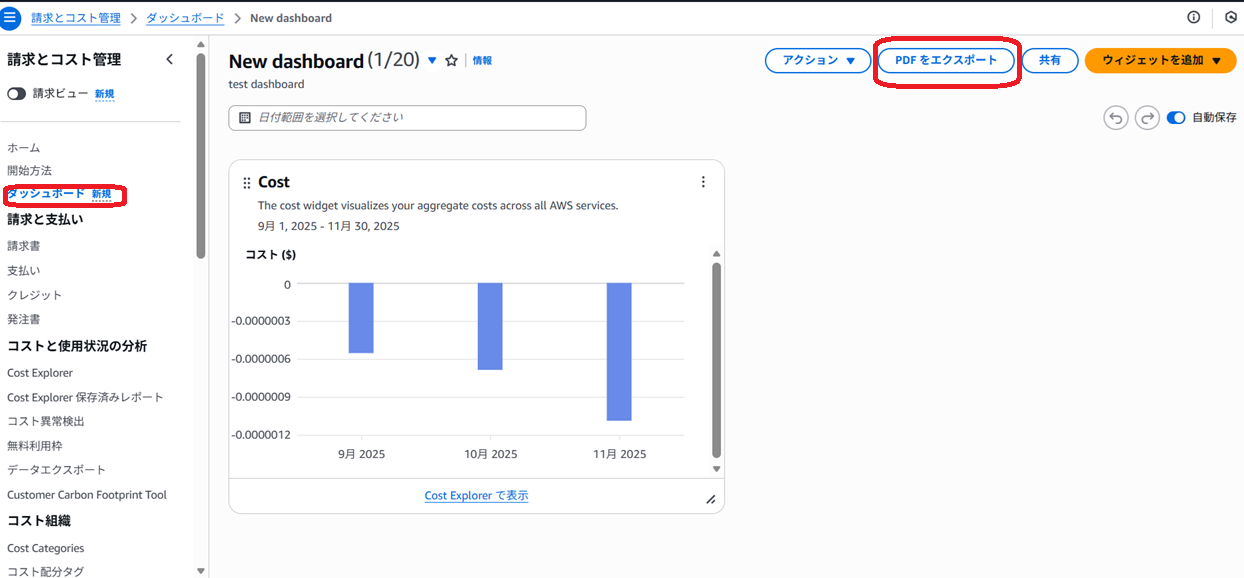Select 開始方法 in the sidebar

(x=29, y=171)
